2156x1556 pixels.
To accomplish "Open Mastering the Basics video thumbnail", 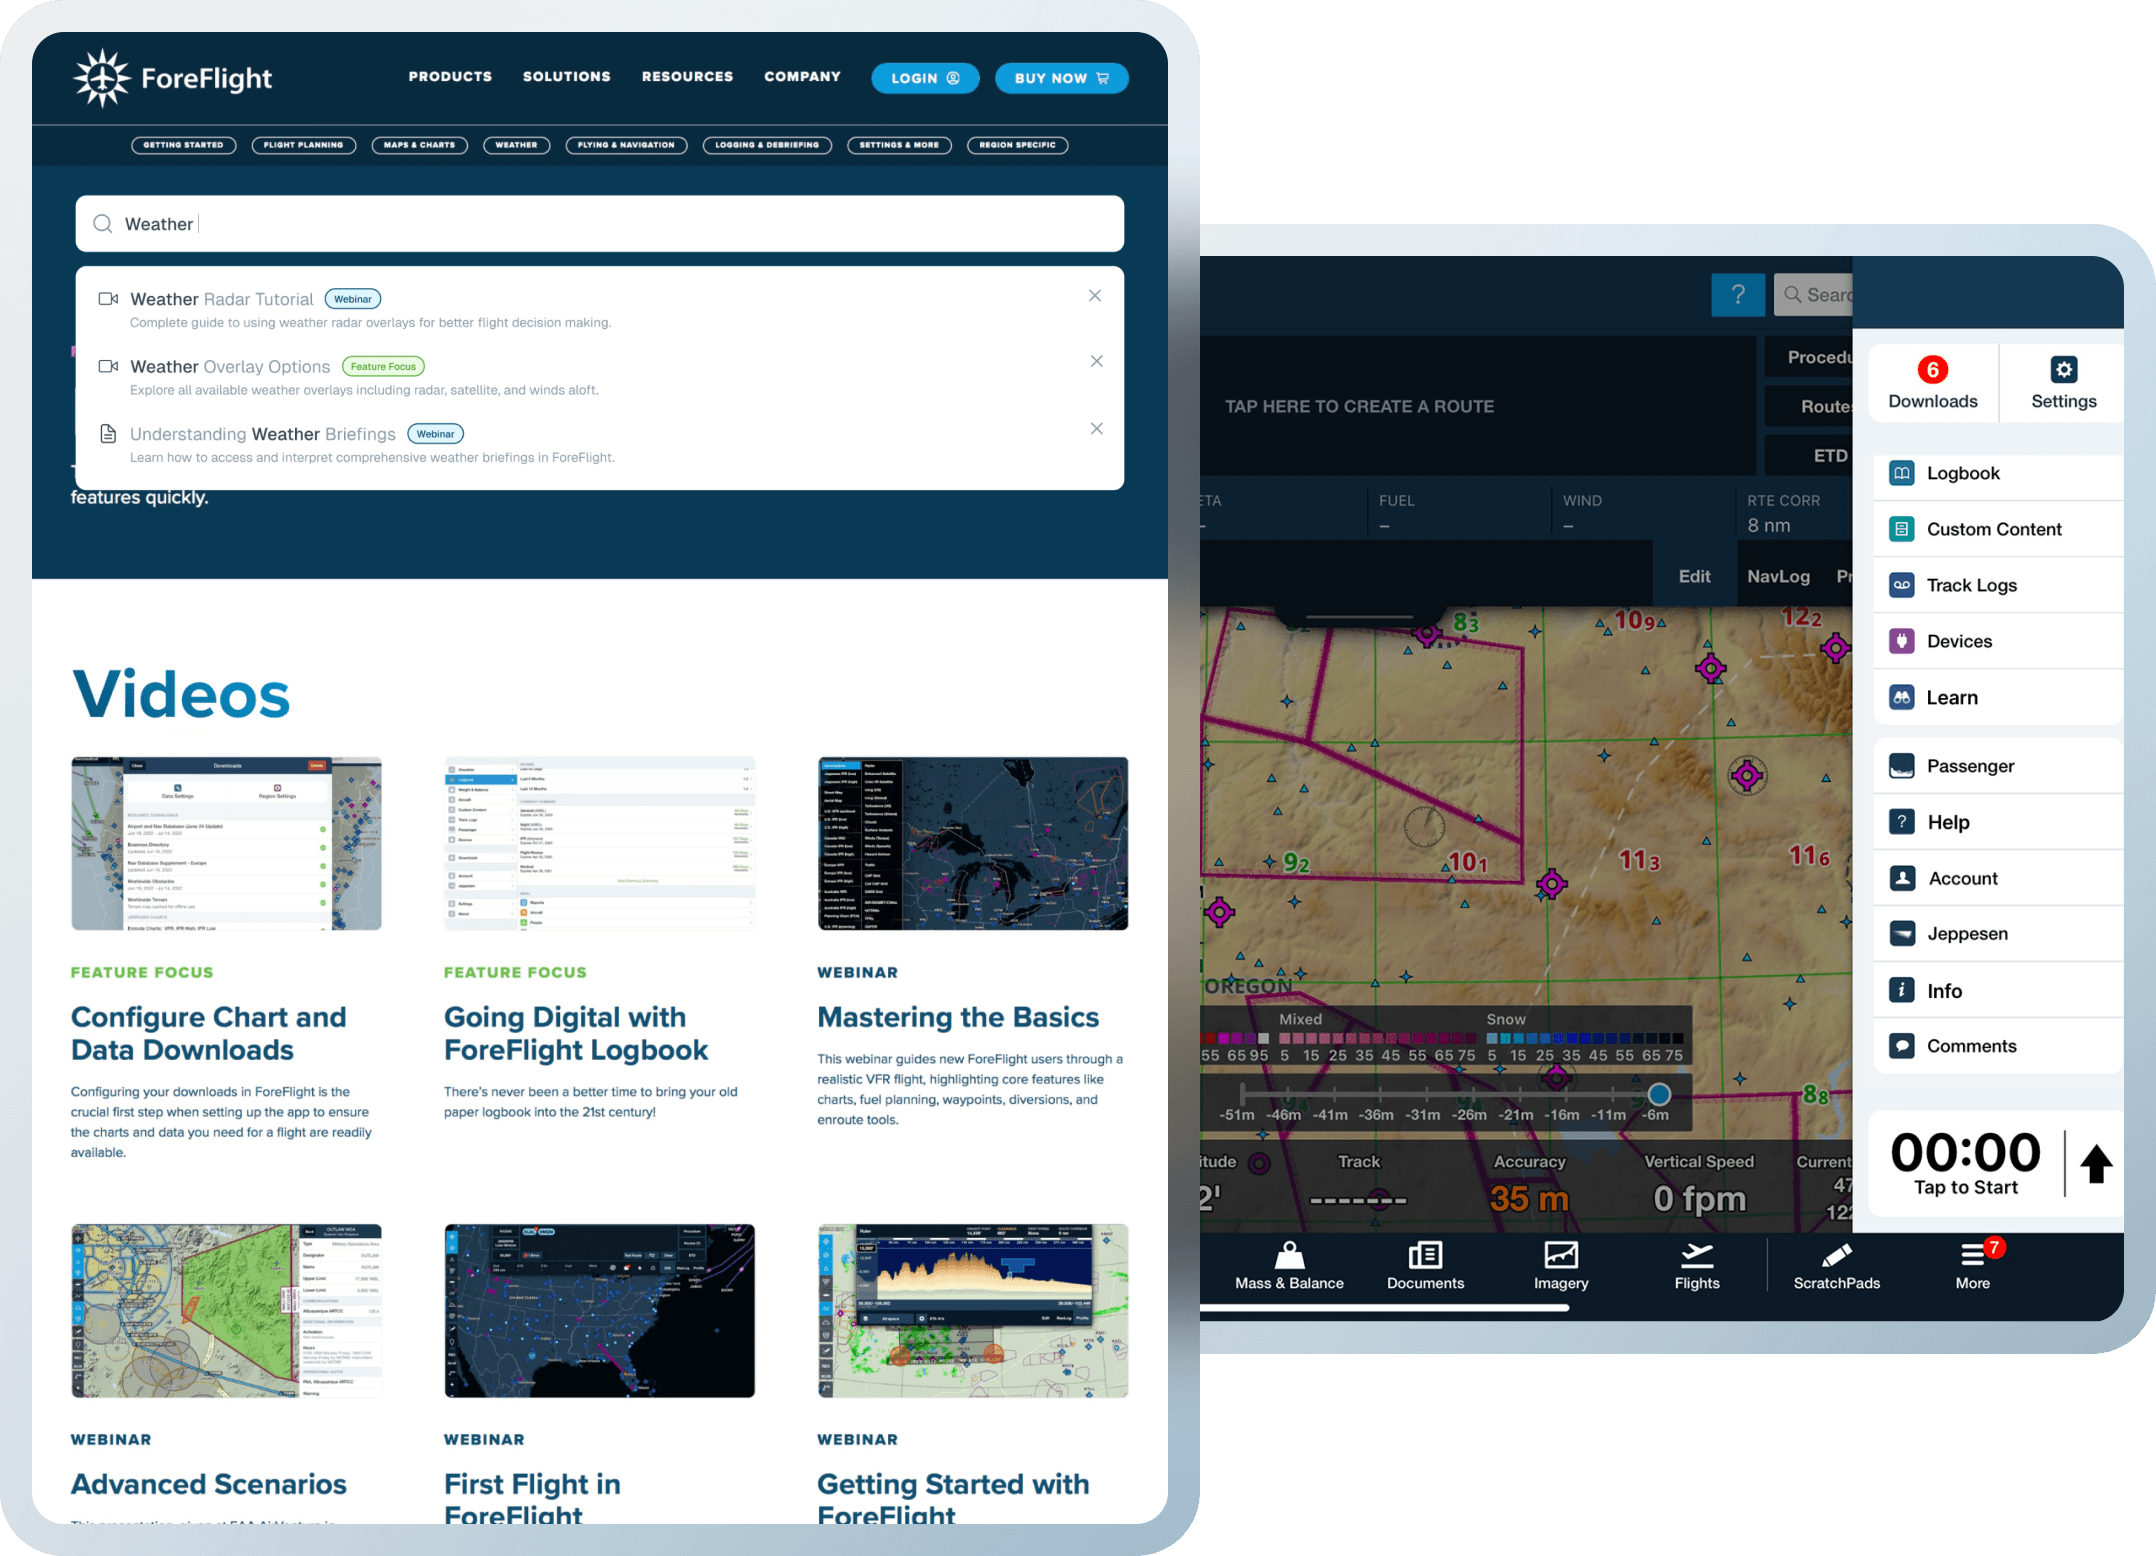I will (x=972, y=844).
